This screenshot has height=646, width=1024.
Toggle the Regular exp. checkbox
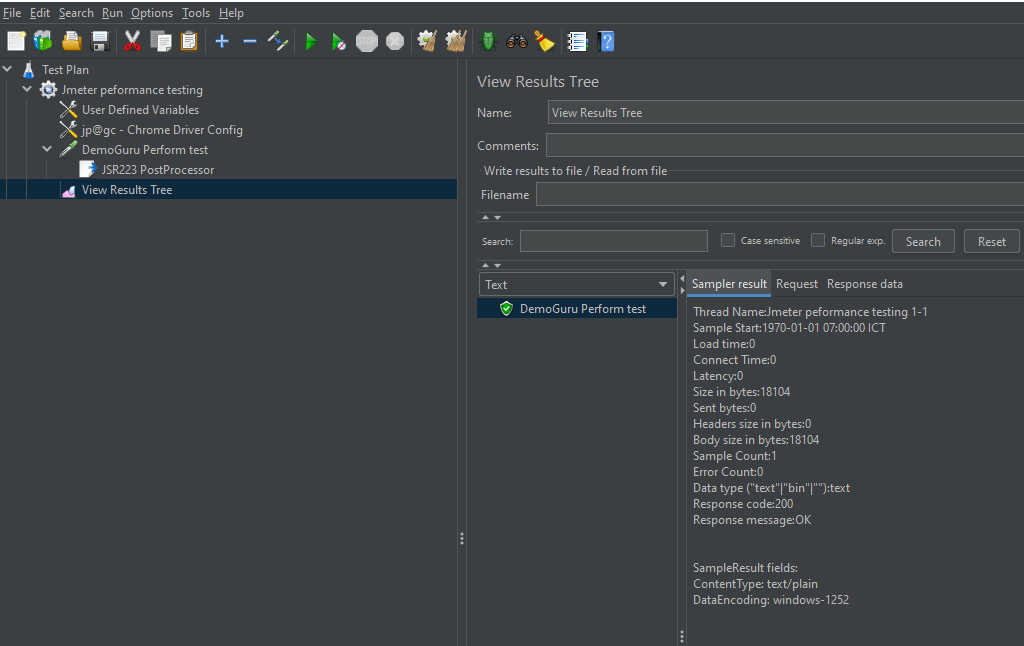(818, 240)
